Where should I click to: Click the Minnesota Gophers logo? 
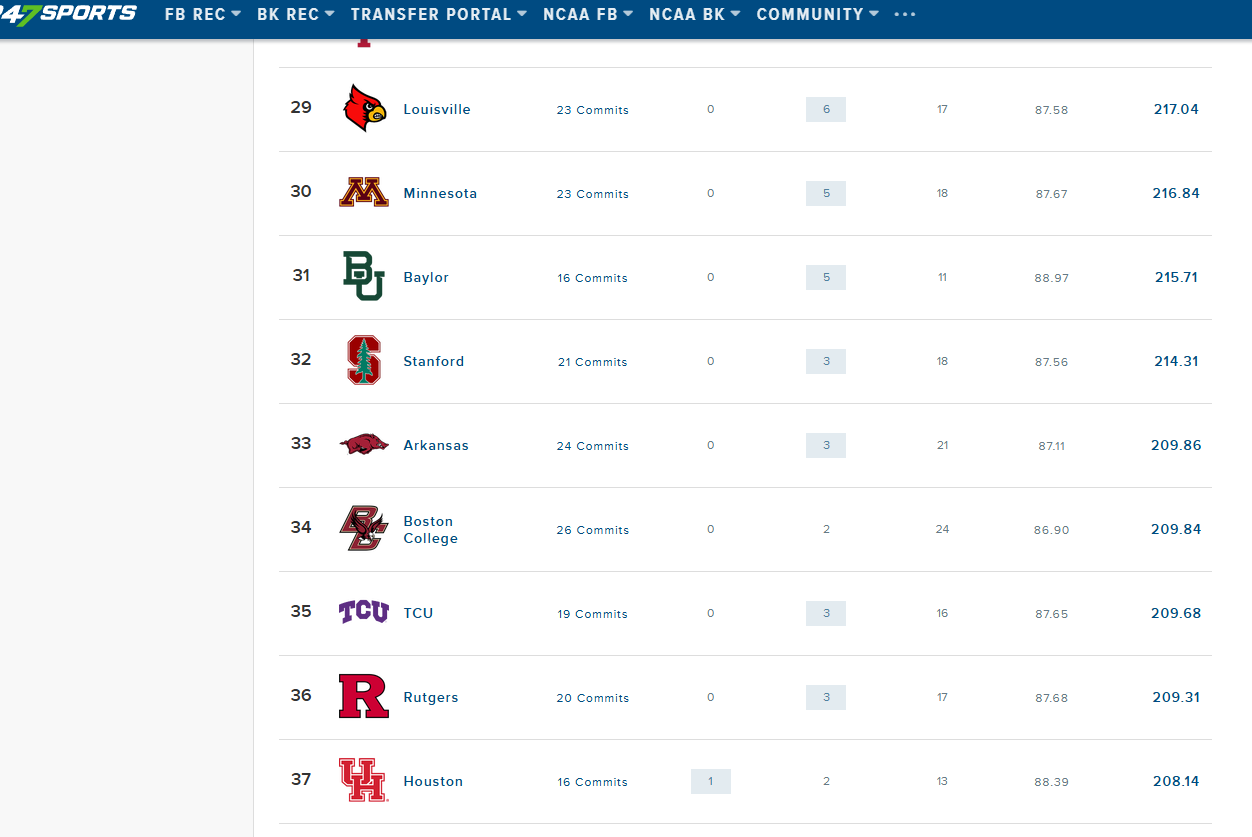click(x=364, y=193)
